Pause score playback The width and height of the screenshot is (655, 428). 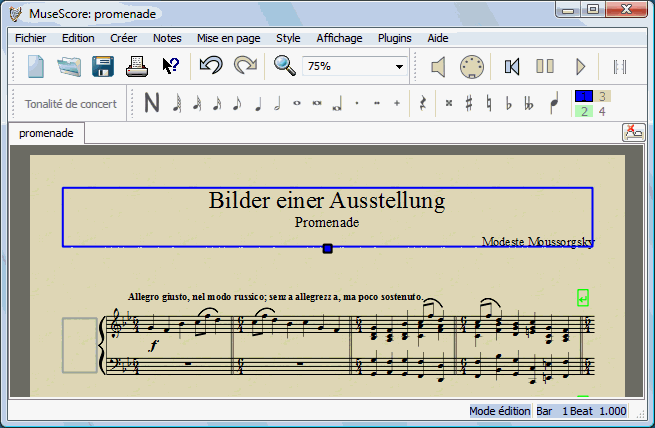[x=545, y=66]
